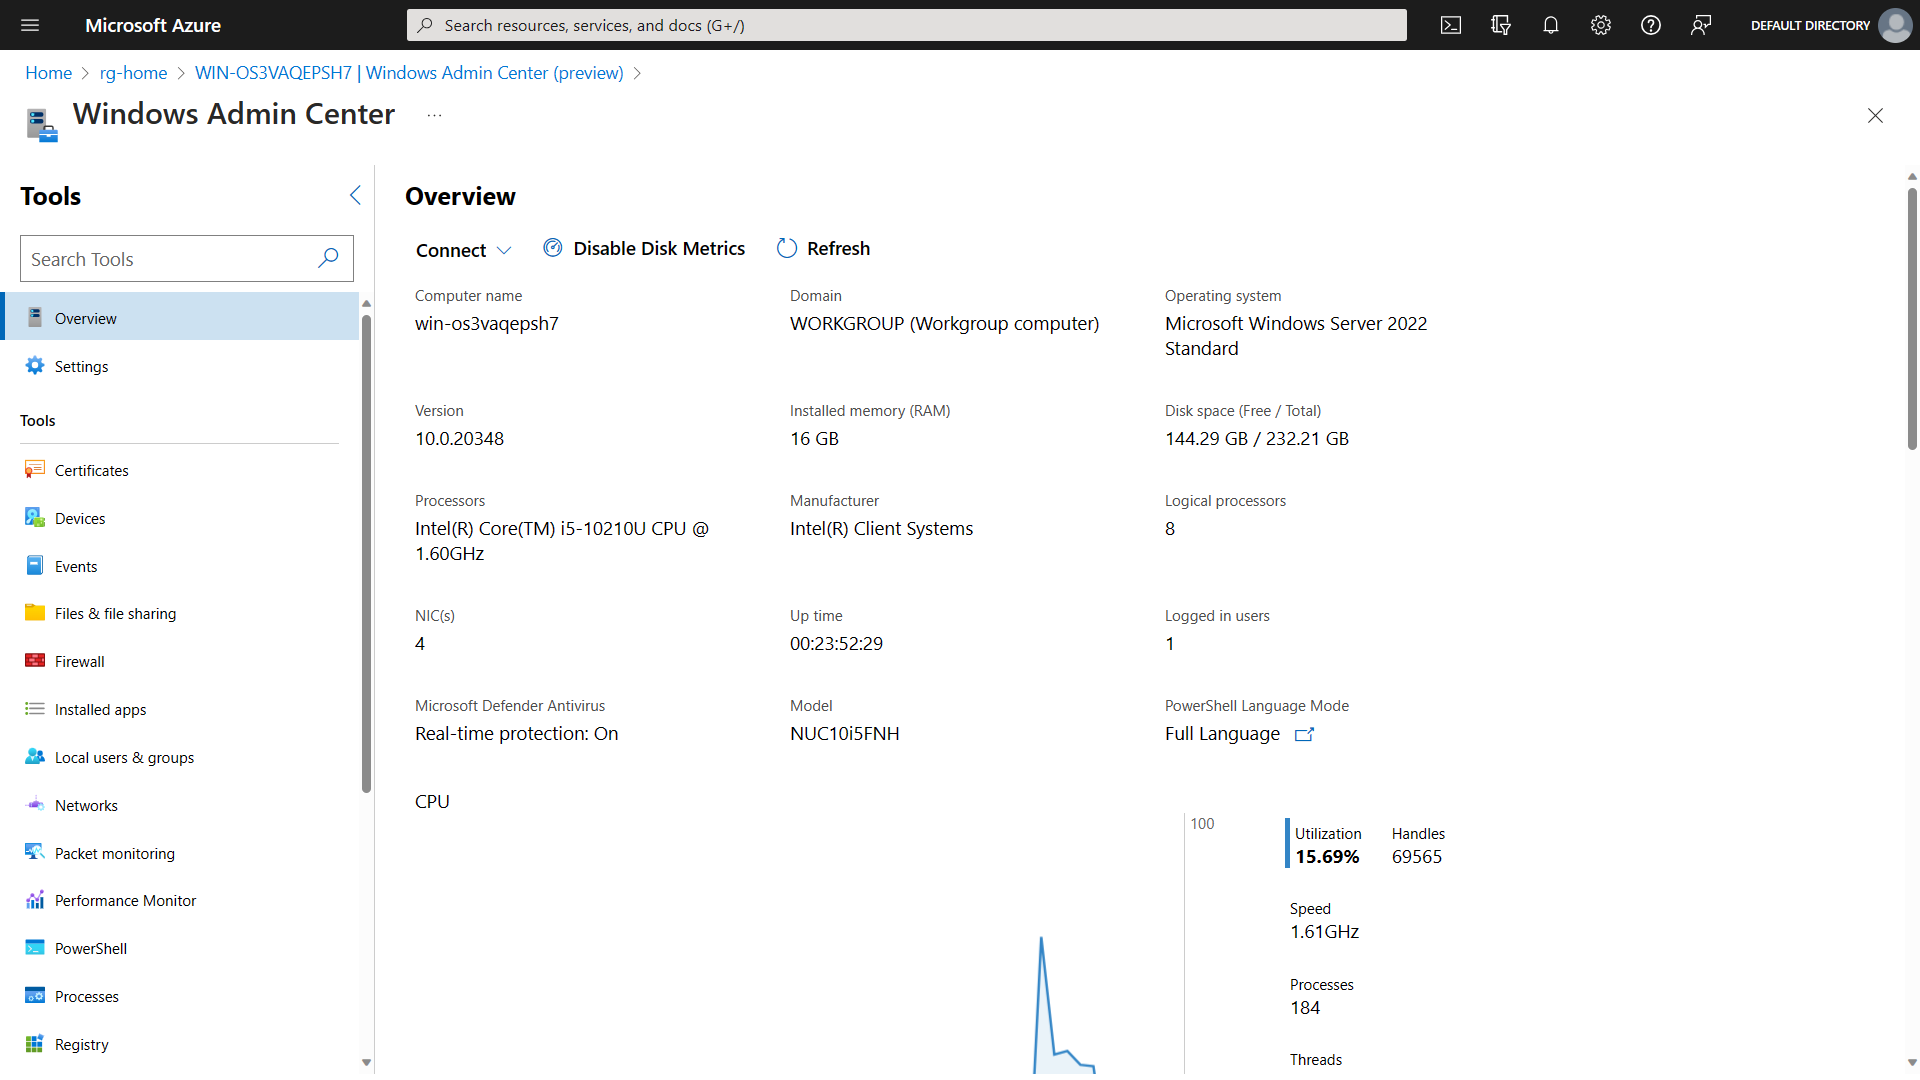Open the ellipsis more options beside the title

coord(434,115)
